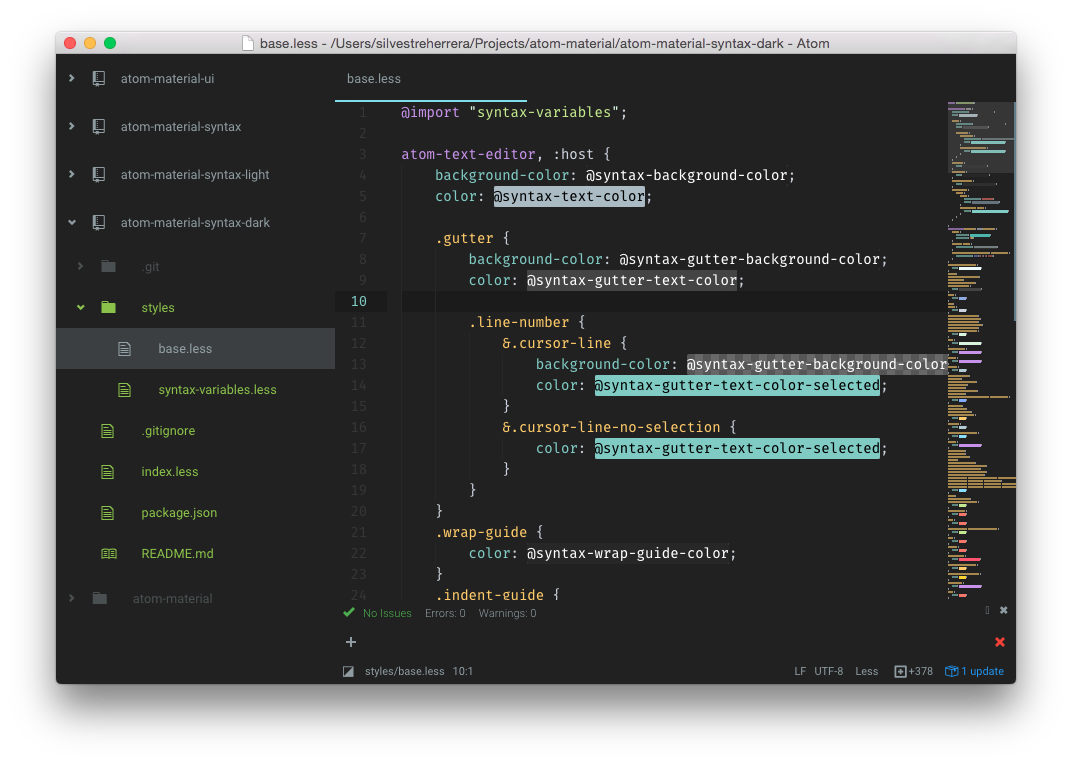Image resolution: width=1072 pixels, height=764 pixels.
Task: Open the Less grammar selector
Action: pyautogui.click(x=866, y=672)
